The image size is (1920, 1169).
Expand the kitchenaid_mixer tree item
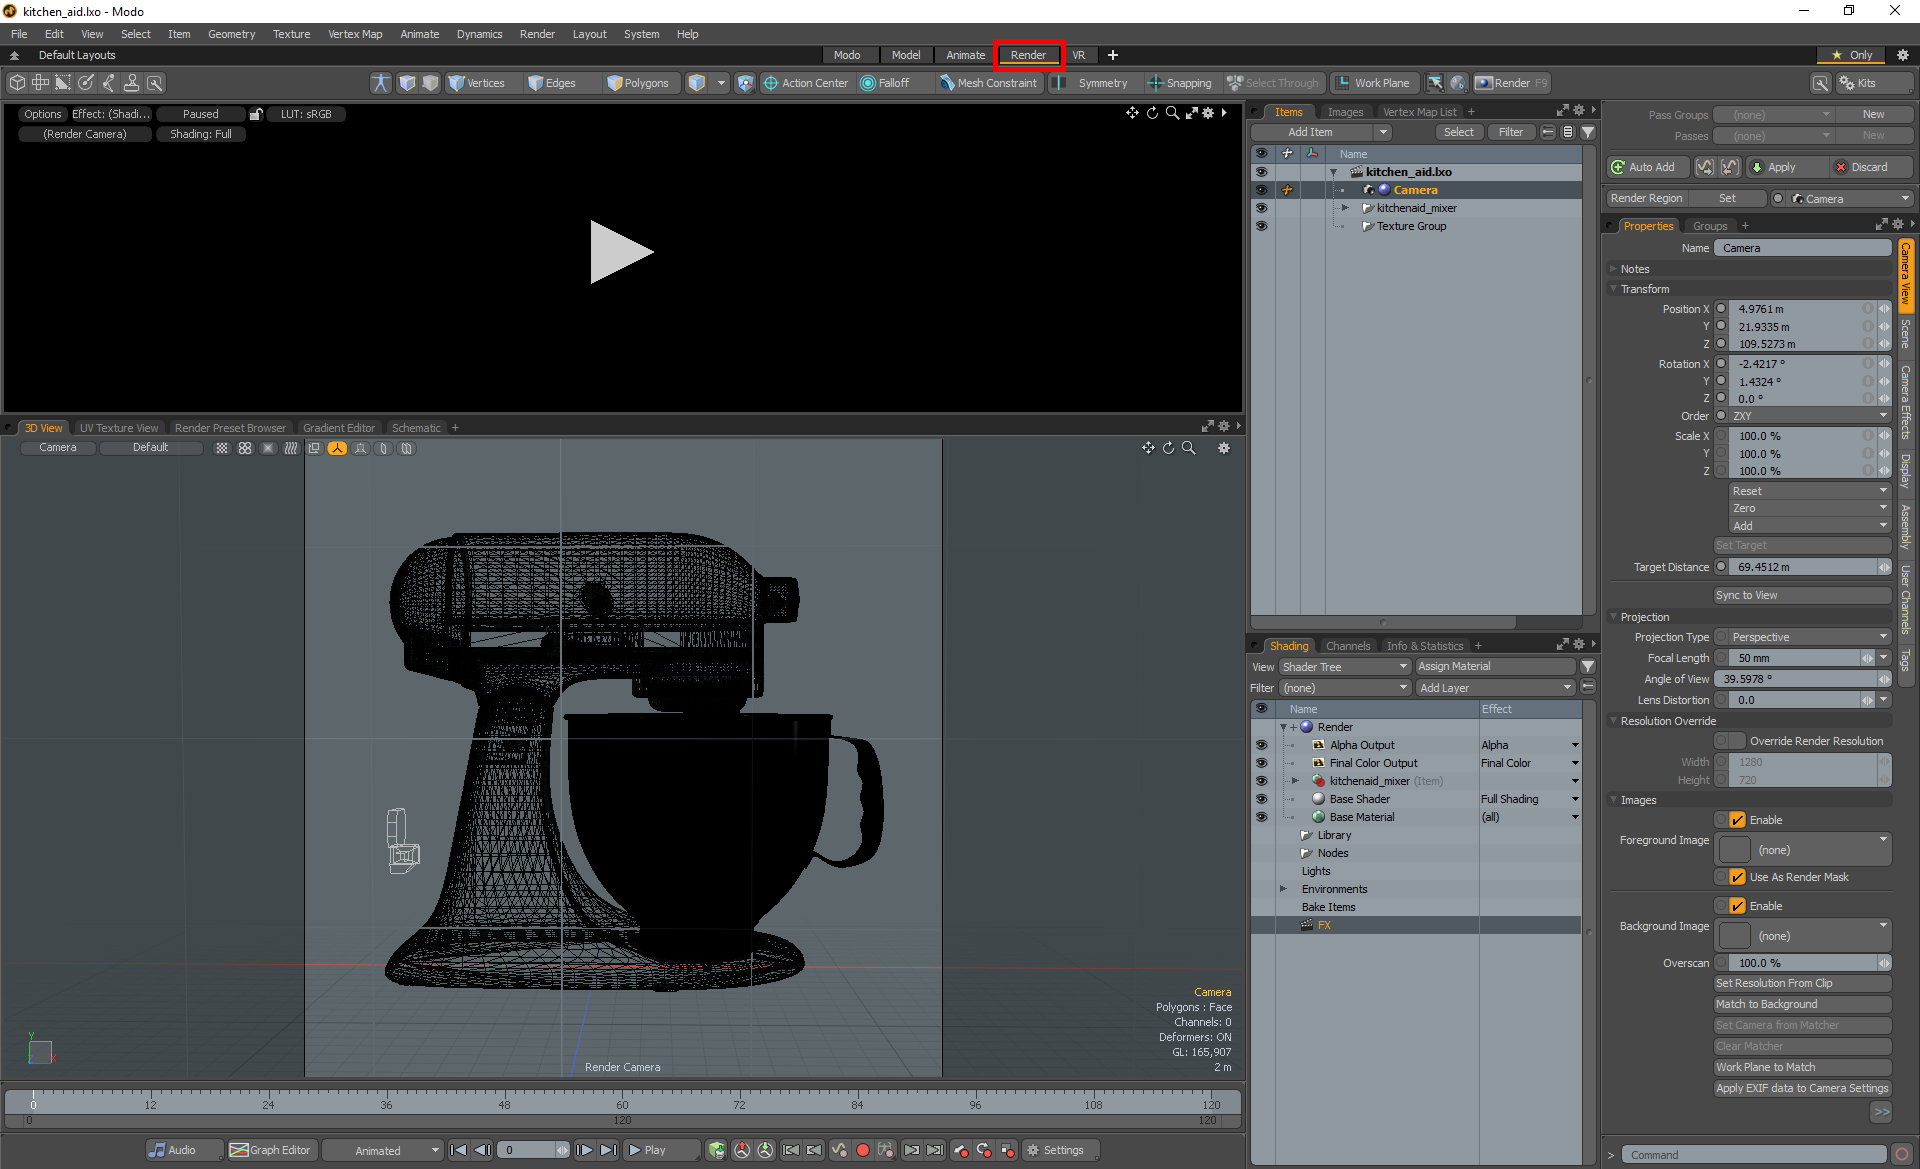coord(1345,207)
